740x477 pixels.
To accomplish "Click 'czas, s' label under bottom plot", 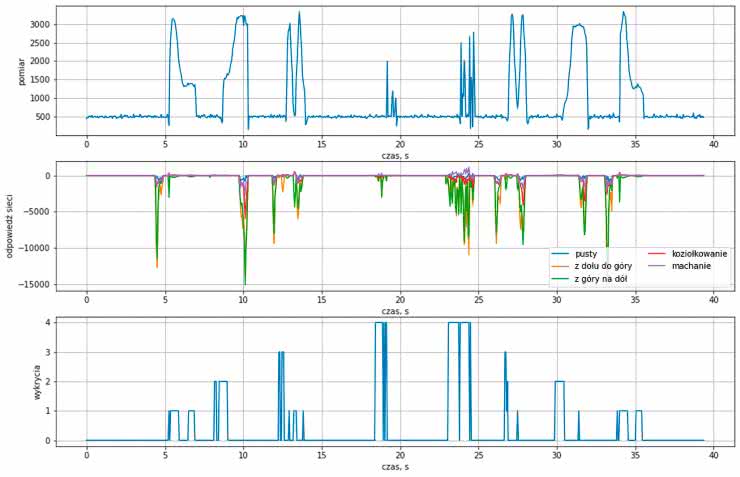I will pyautogui.click(x=395, y=467).
